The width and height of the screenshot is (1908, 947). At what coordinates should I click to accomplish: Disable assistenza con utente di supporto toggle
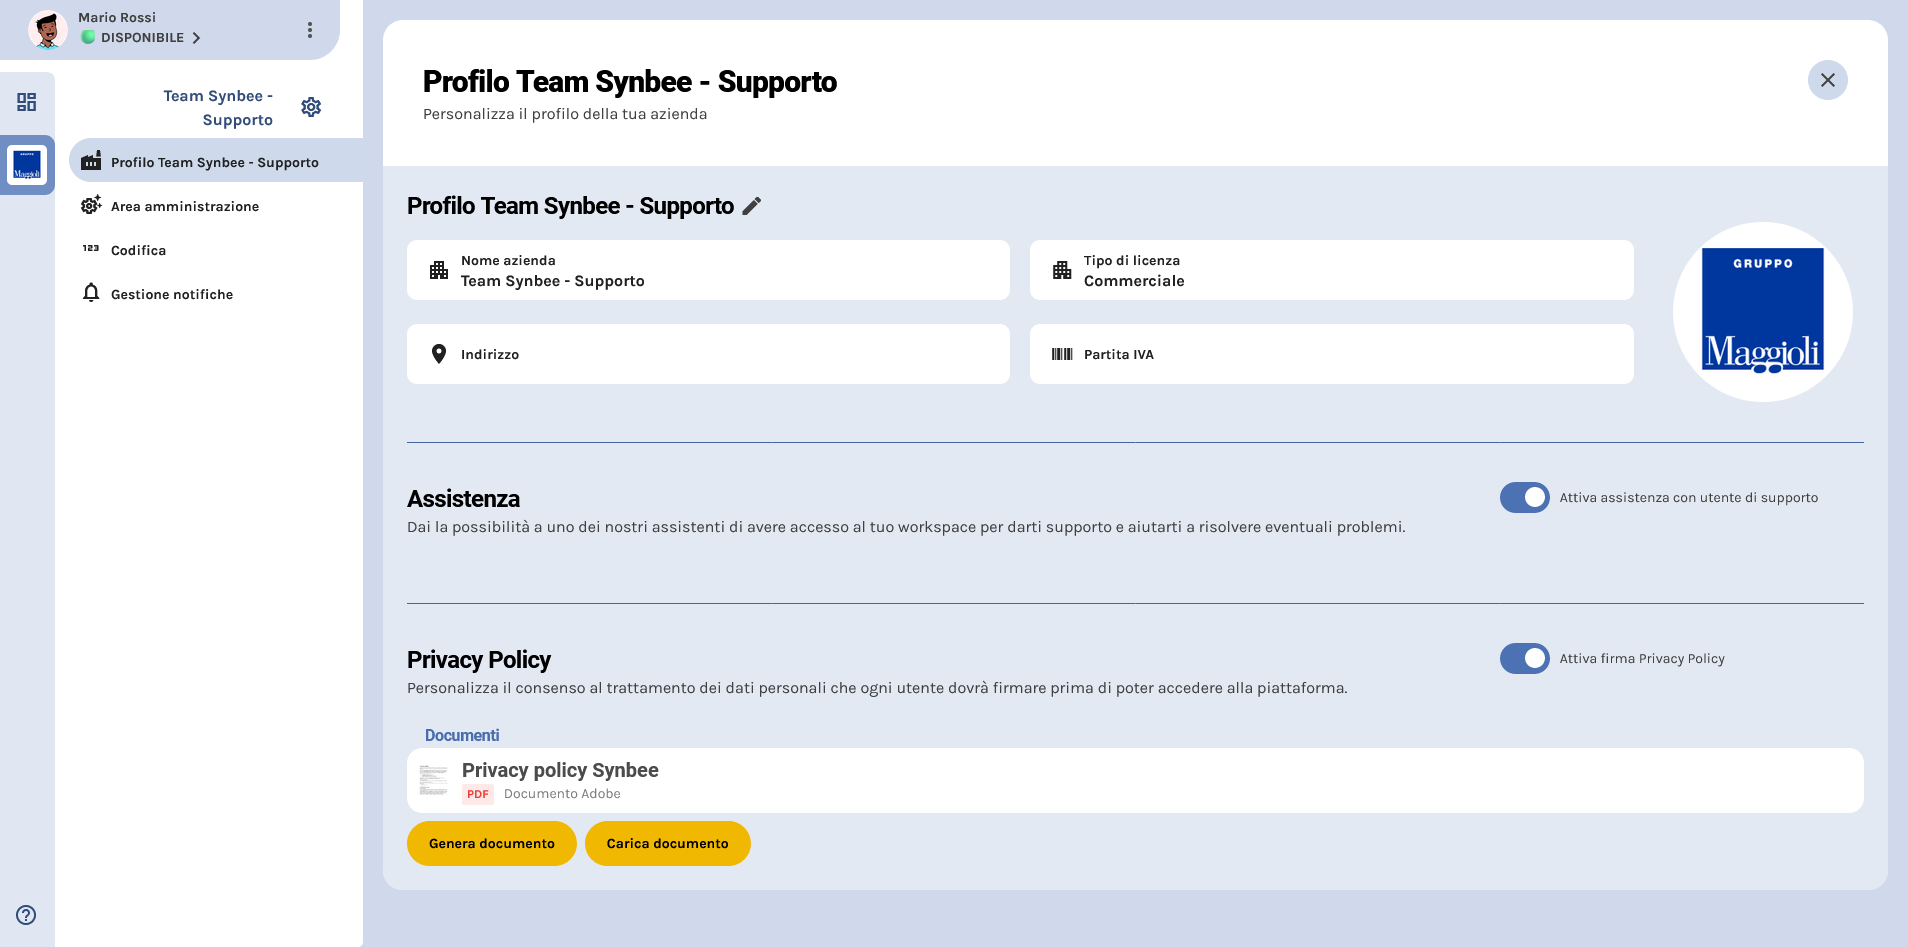click(x=1524, y=498)
